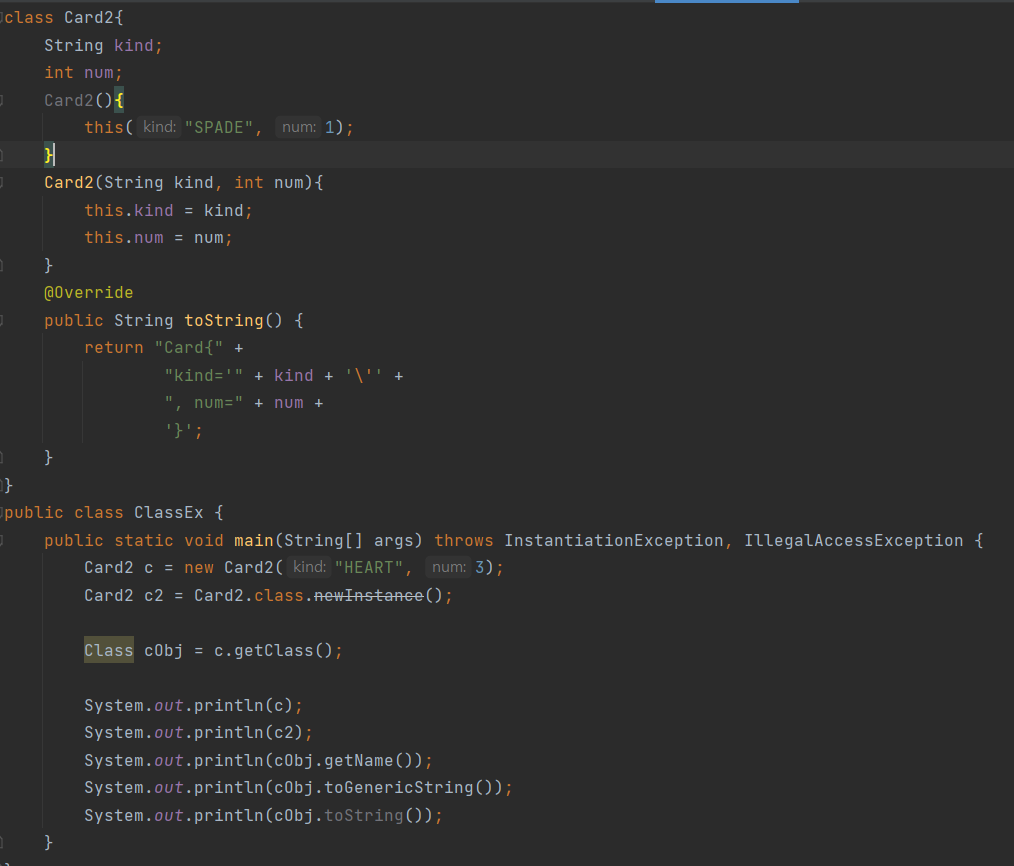Click the Card2 name in class declaration

coord(89,17)
